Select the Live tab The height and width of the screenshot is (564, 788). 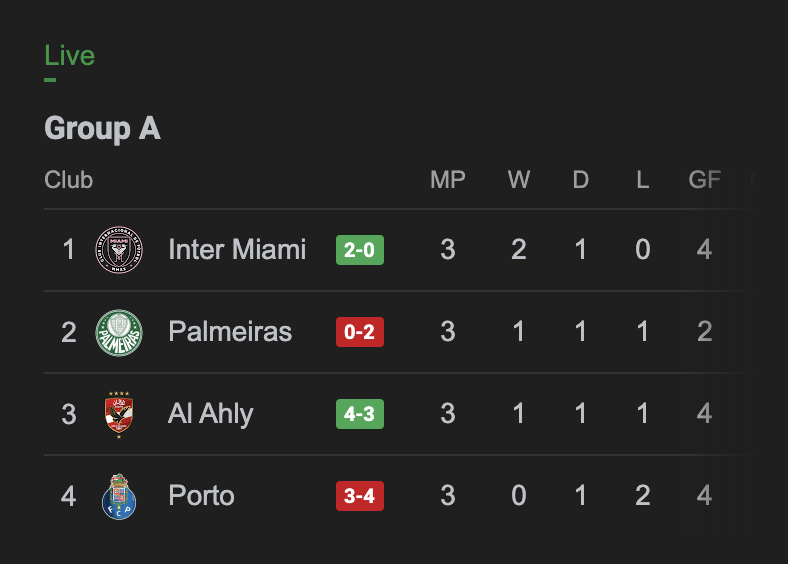[69, 55]
